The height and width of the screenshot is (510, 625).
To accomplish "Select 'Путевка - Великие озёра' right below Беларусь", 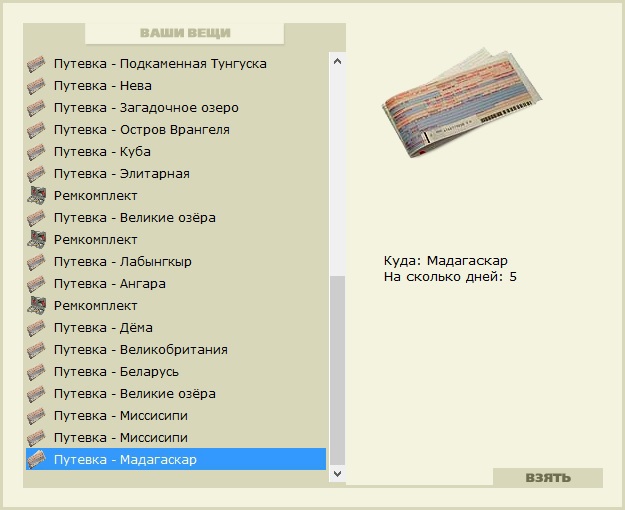I will [x=176, y=394].
